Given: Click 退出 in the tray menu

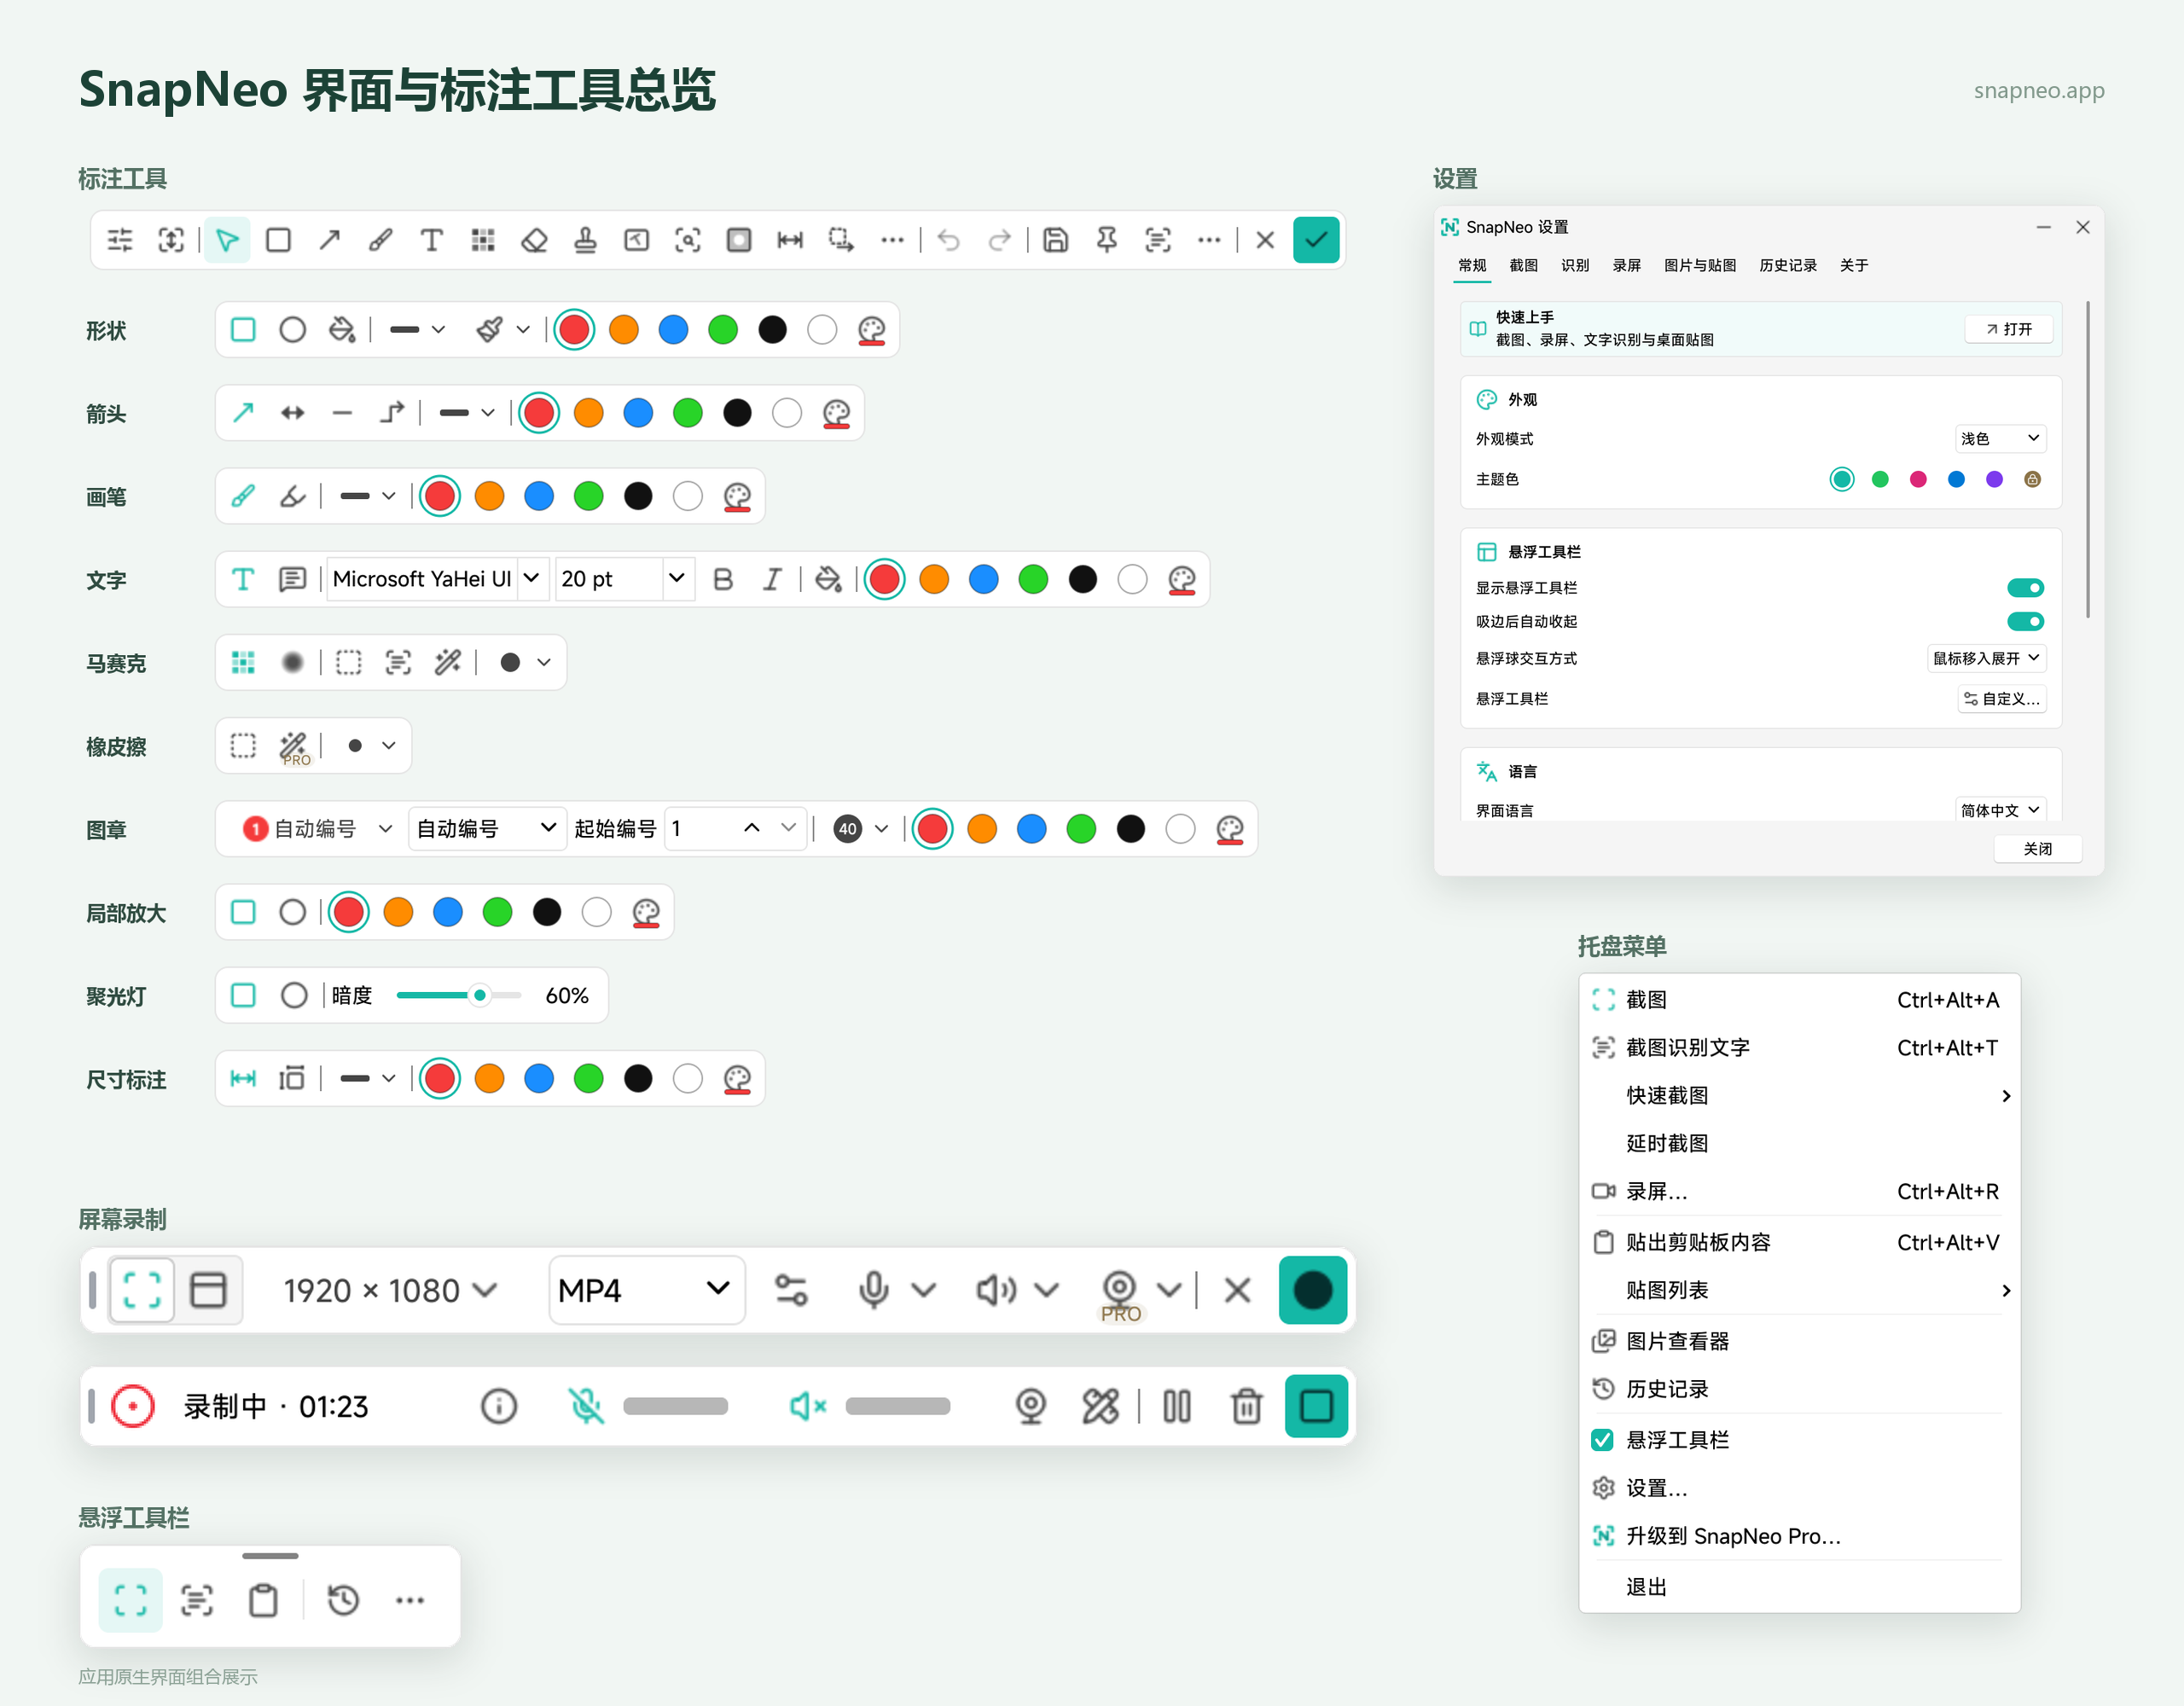Looking at the screenshot, I should pos(1798,1587).
